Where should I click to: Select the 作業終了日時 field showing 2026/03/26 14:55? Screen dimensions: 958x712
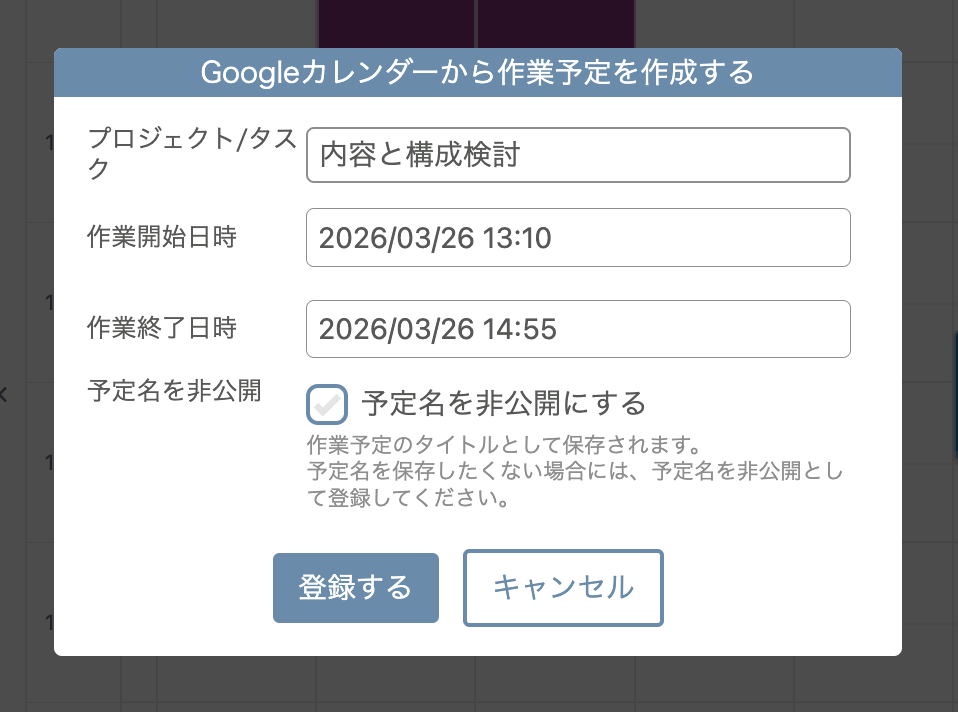578,328
